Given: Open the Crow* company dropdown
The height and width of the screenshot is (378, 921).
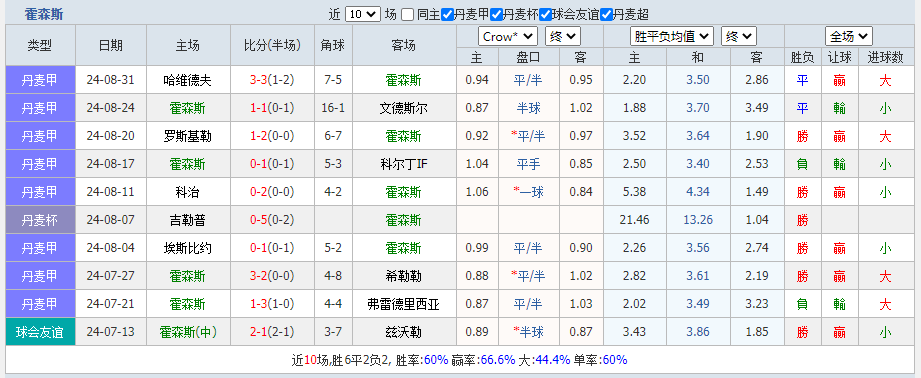Looking at the screenshot, I should click(508, 37).
